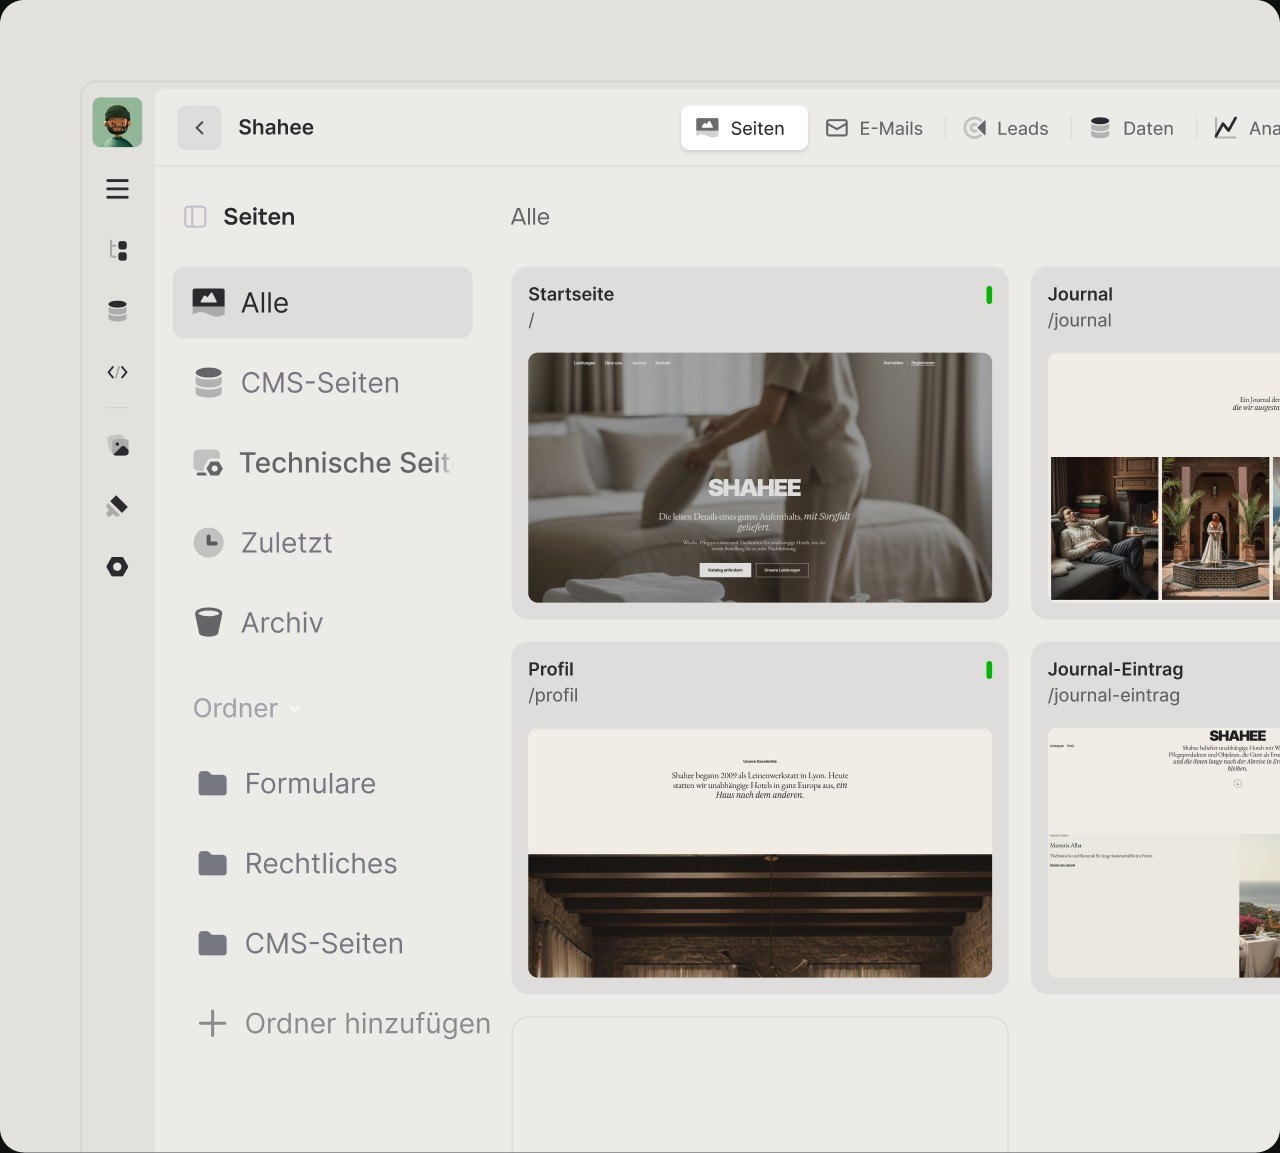
Task: Select the Zuletzt filter
Action: (322, 543)
